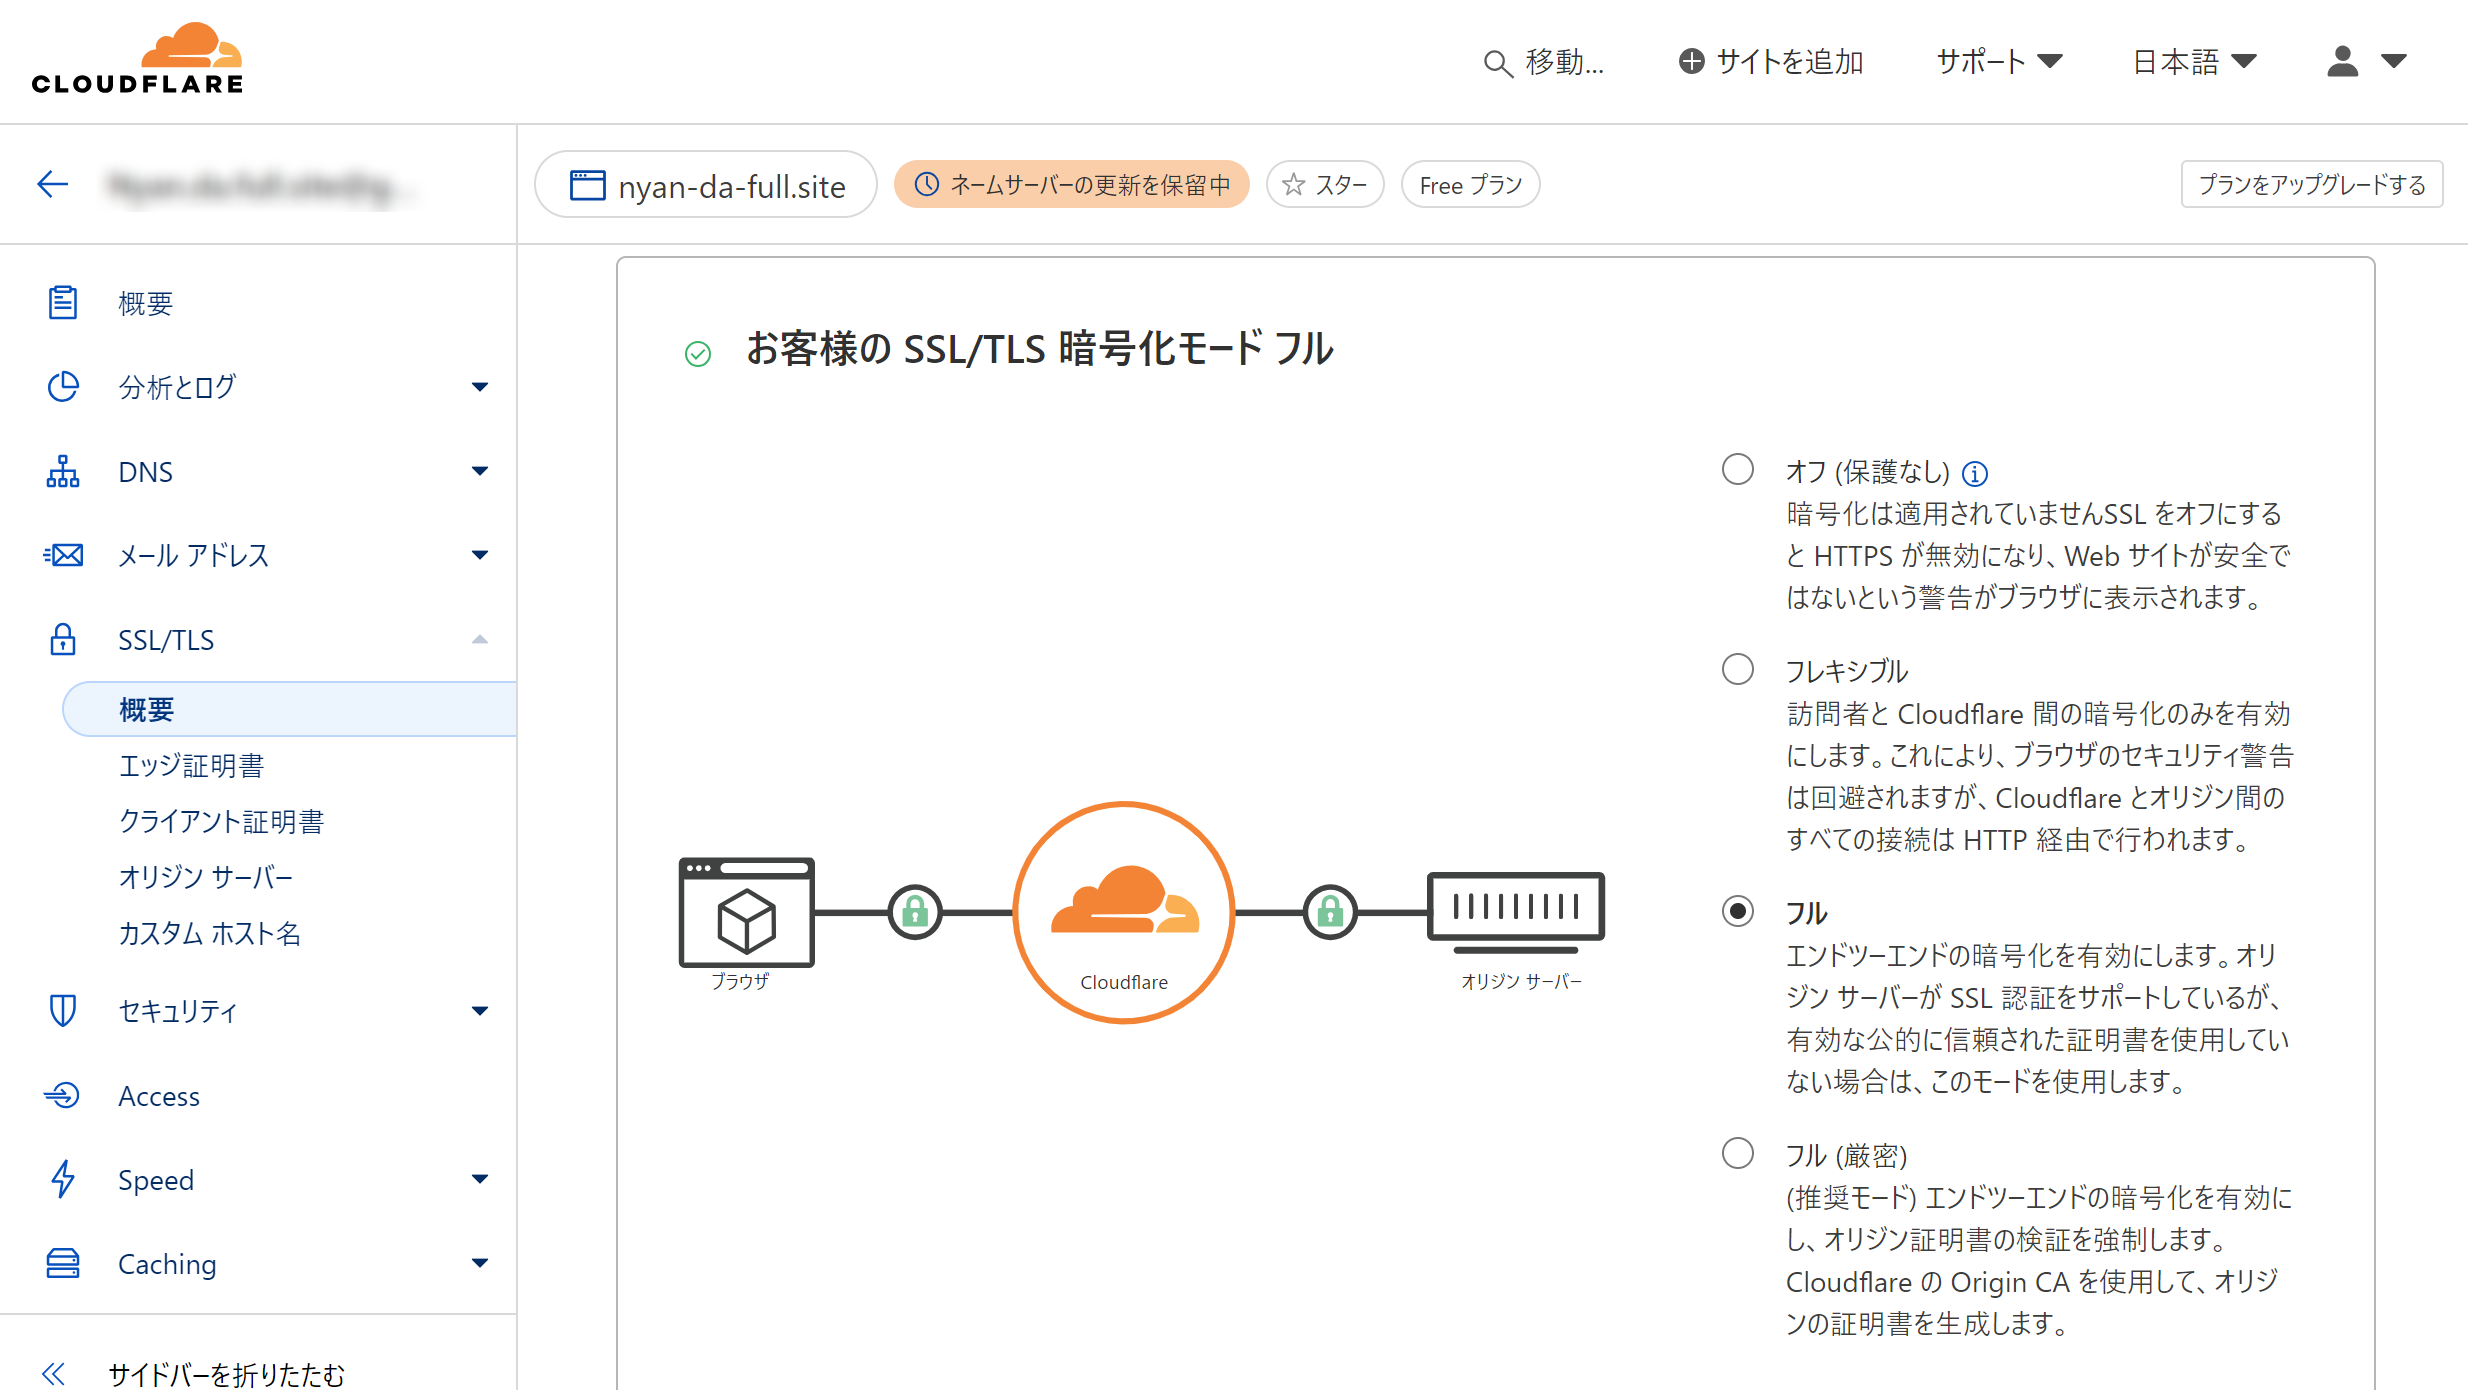Select the フル (厳密) radio button
This screenshot has height=1390, width=2468.
(1738, 1153)
